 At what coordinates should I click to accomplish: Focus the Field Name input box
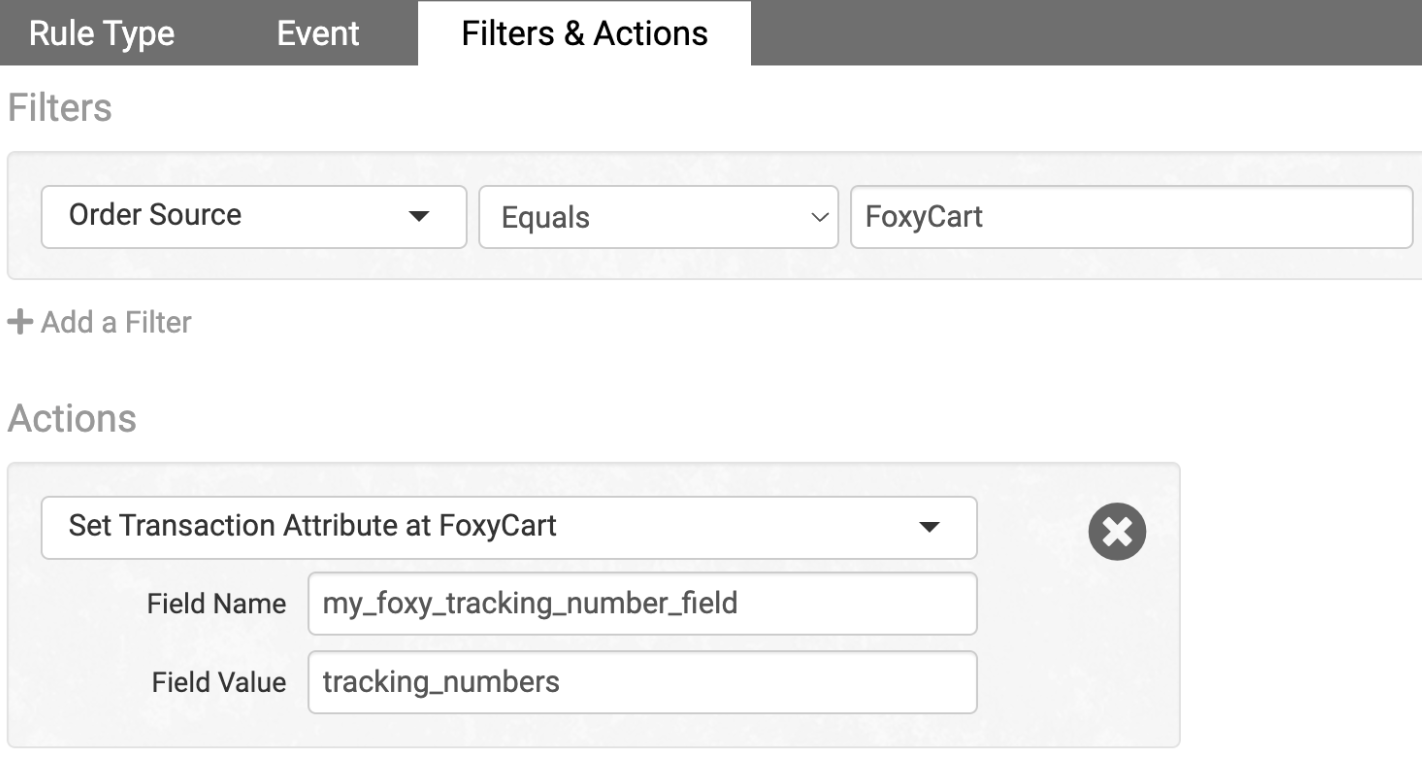tap(642, 604)
